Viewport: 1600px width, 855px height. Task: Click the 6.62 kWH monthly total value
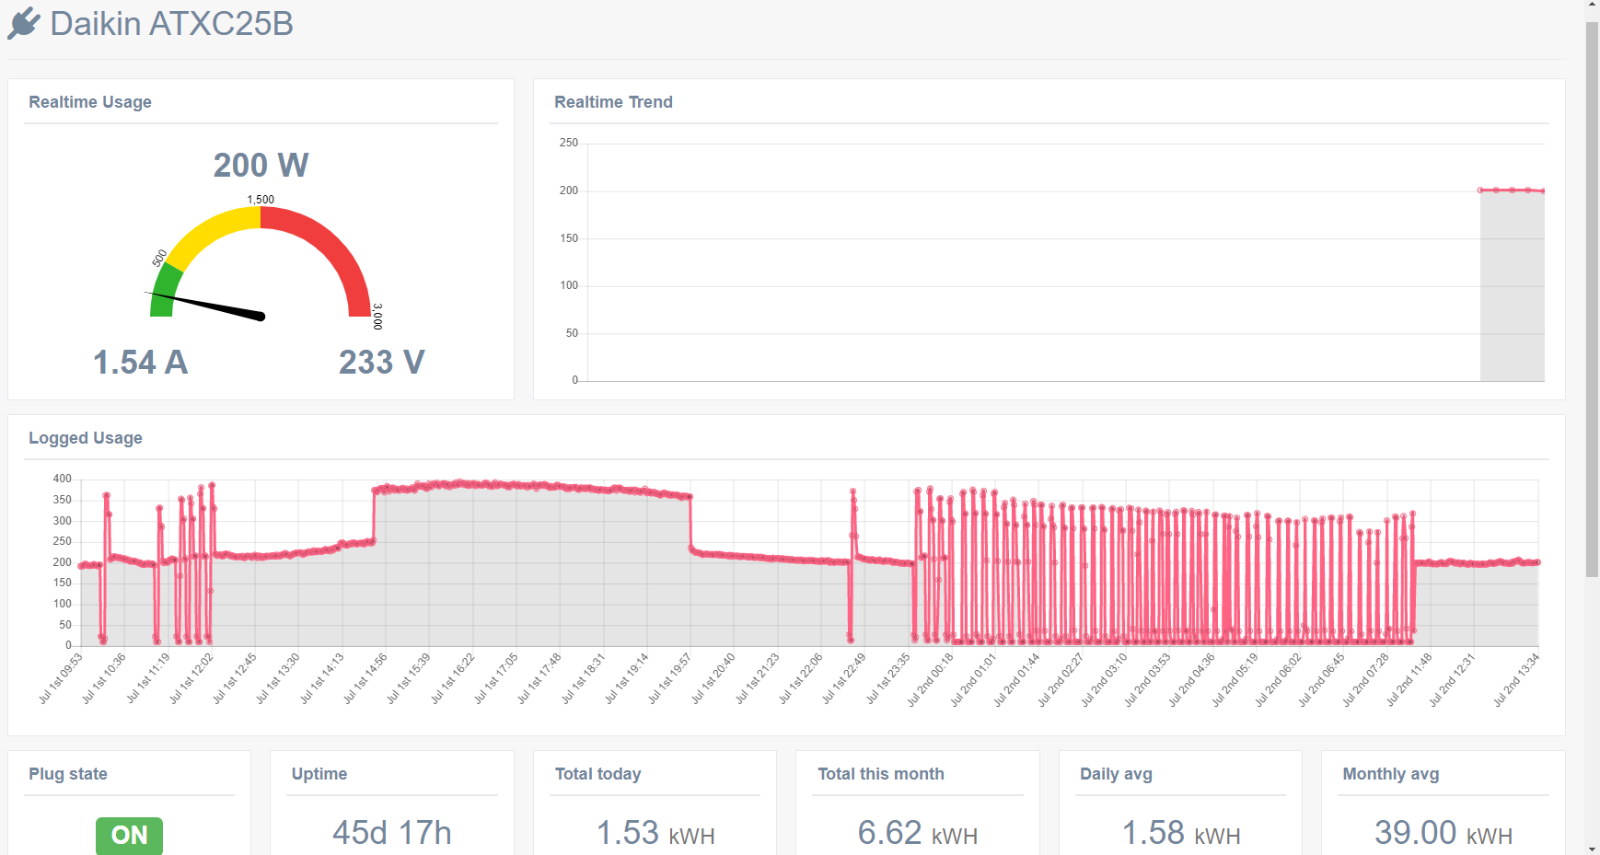[918, 833]
